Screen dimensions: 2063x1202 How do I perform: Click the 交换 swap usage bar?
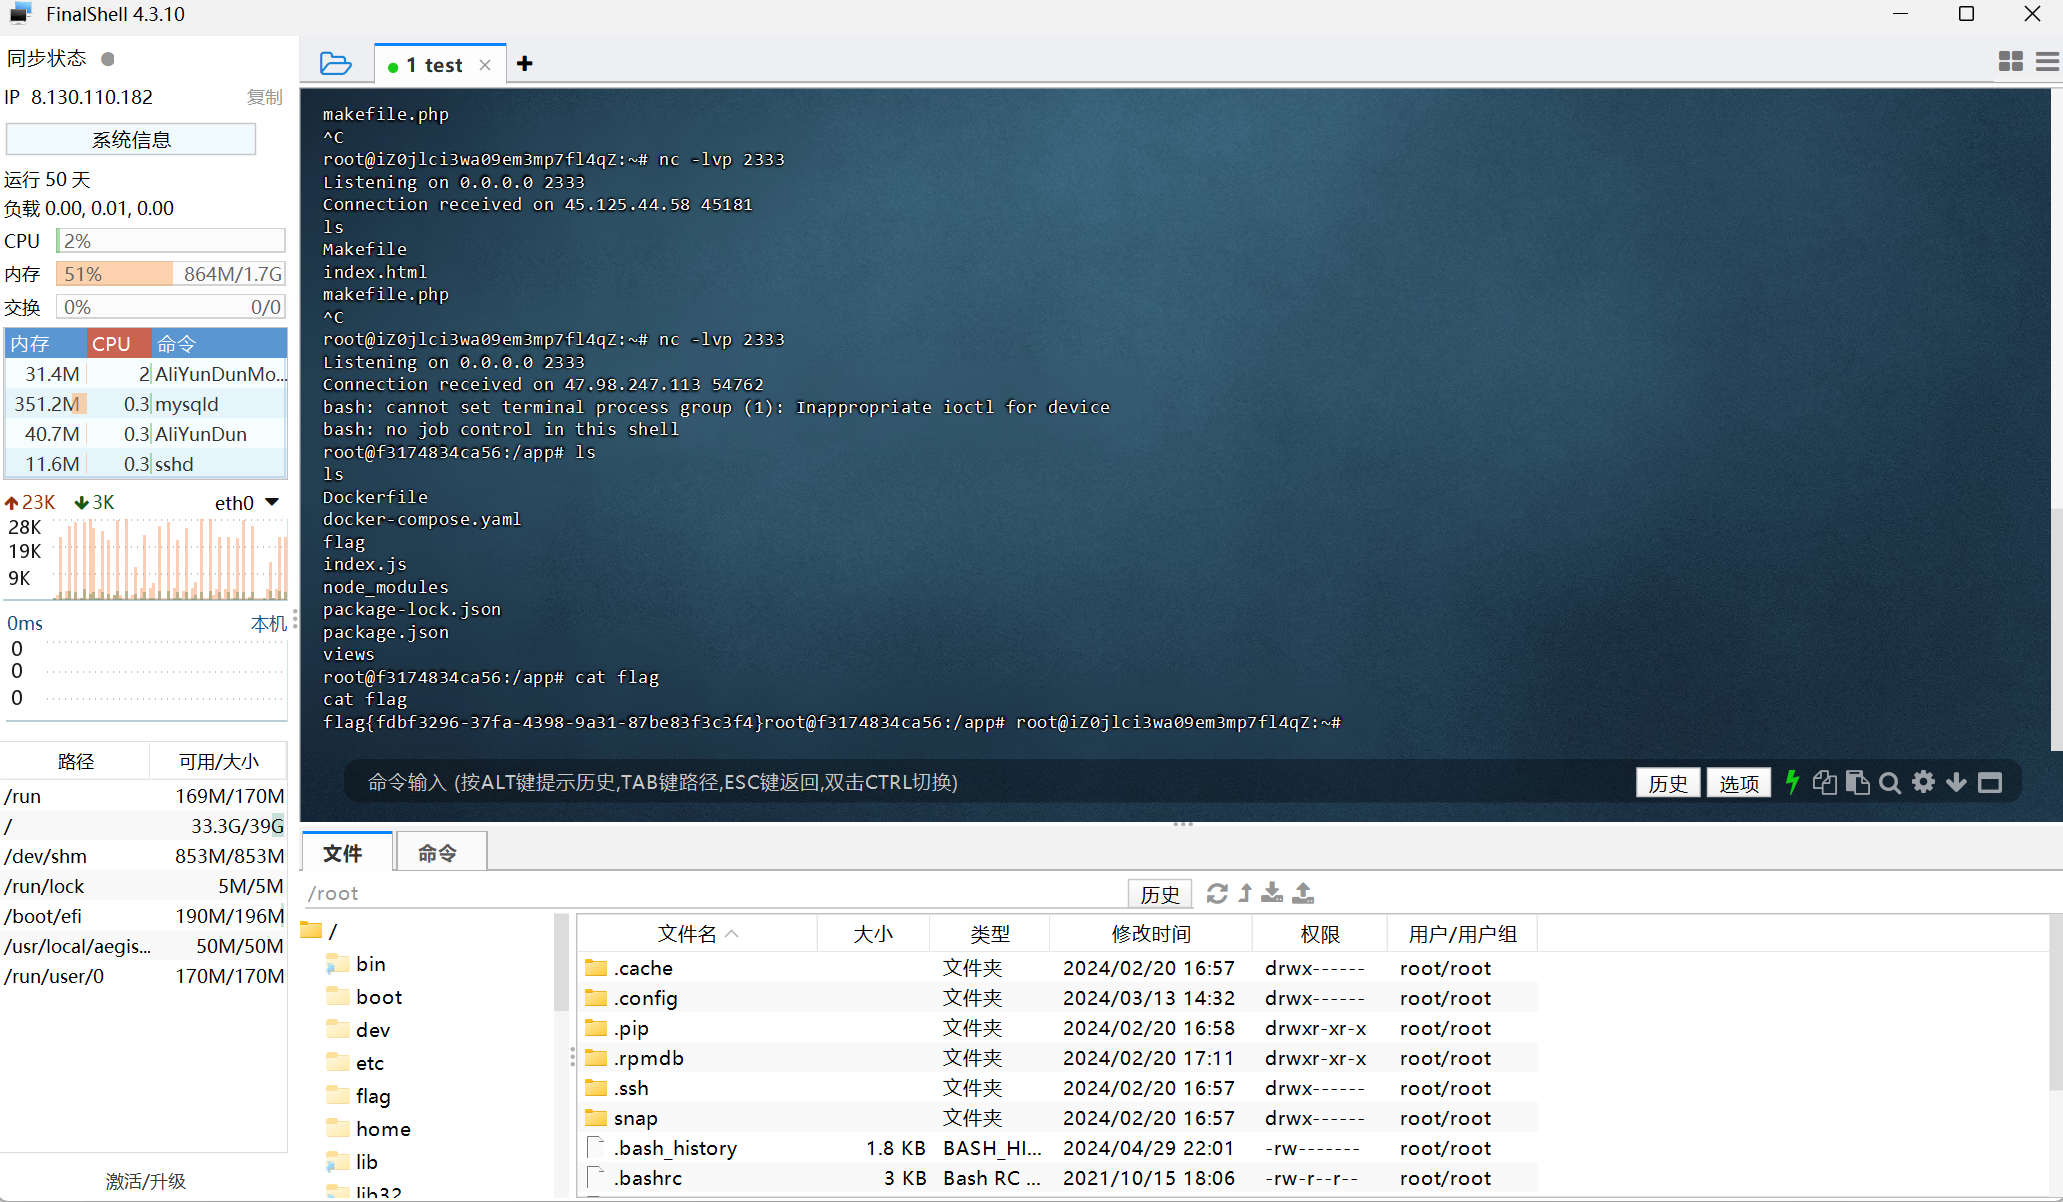tap(171, 307)
